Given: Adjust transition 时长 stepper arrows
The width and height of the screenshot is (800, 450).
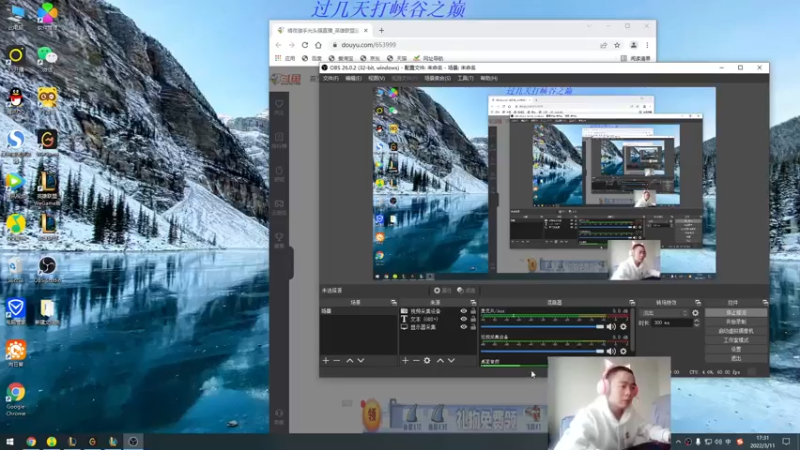Looking at the screenshot, I should (x=696, y=323).
